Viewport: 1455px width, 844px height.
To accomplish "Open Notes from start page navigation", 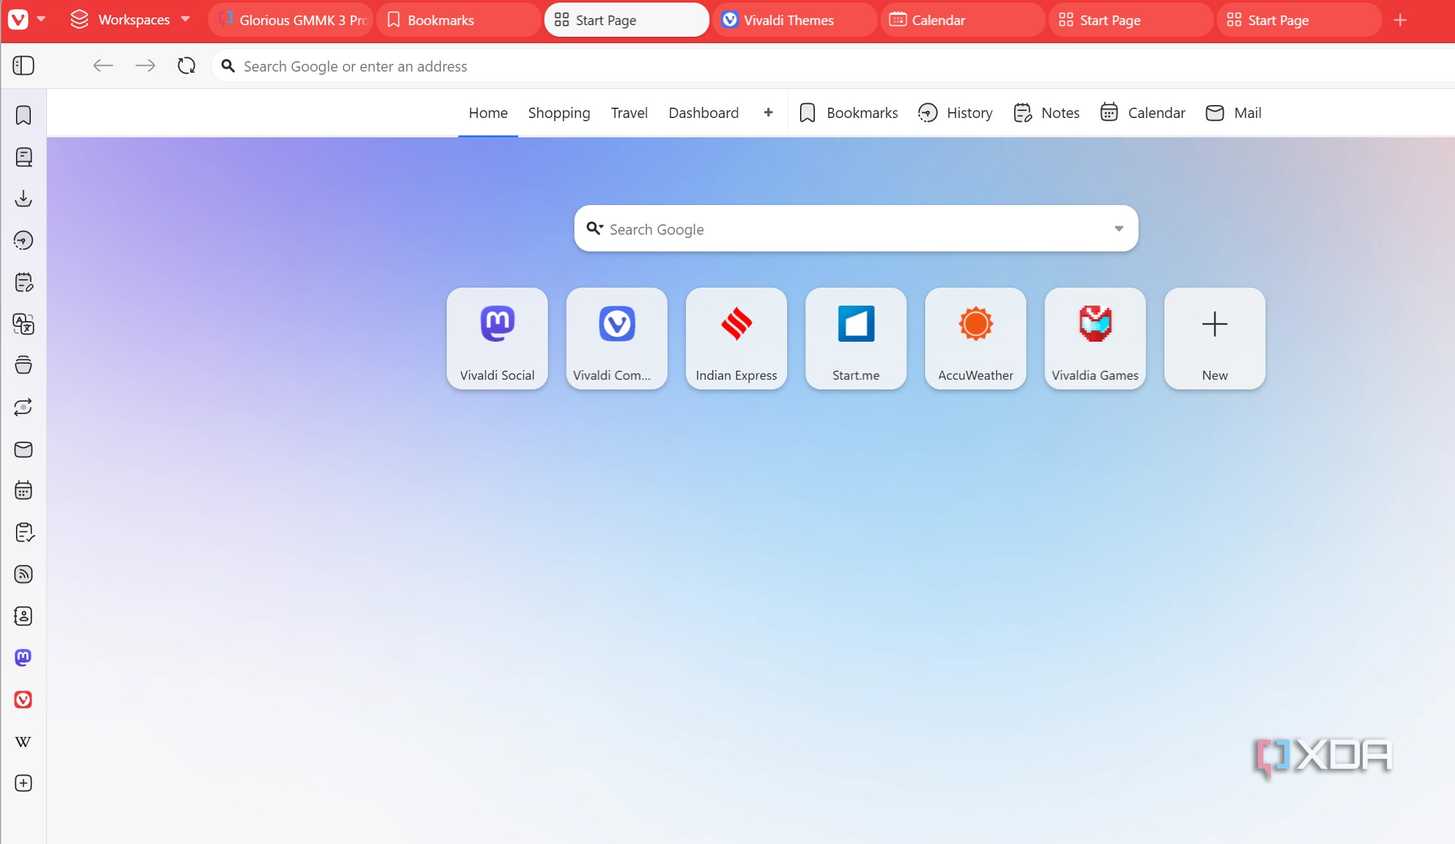I will click(1046, 113).
